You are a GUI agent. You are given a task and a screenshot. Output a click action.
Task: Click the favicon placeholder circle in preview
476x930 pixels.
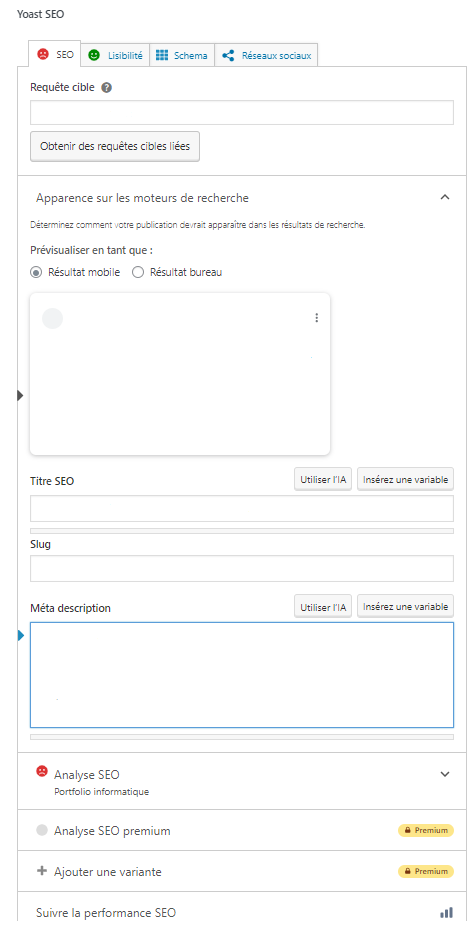point(52,319)
